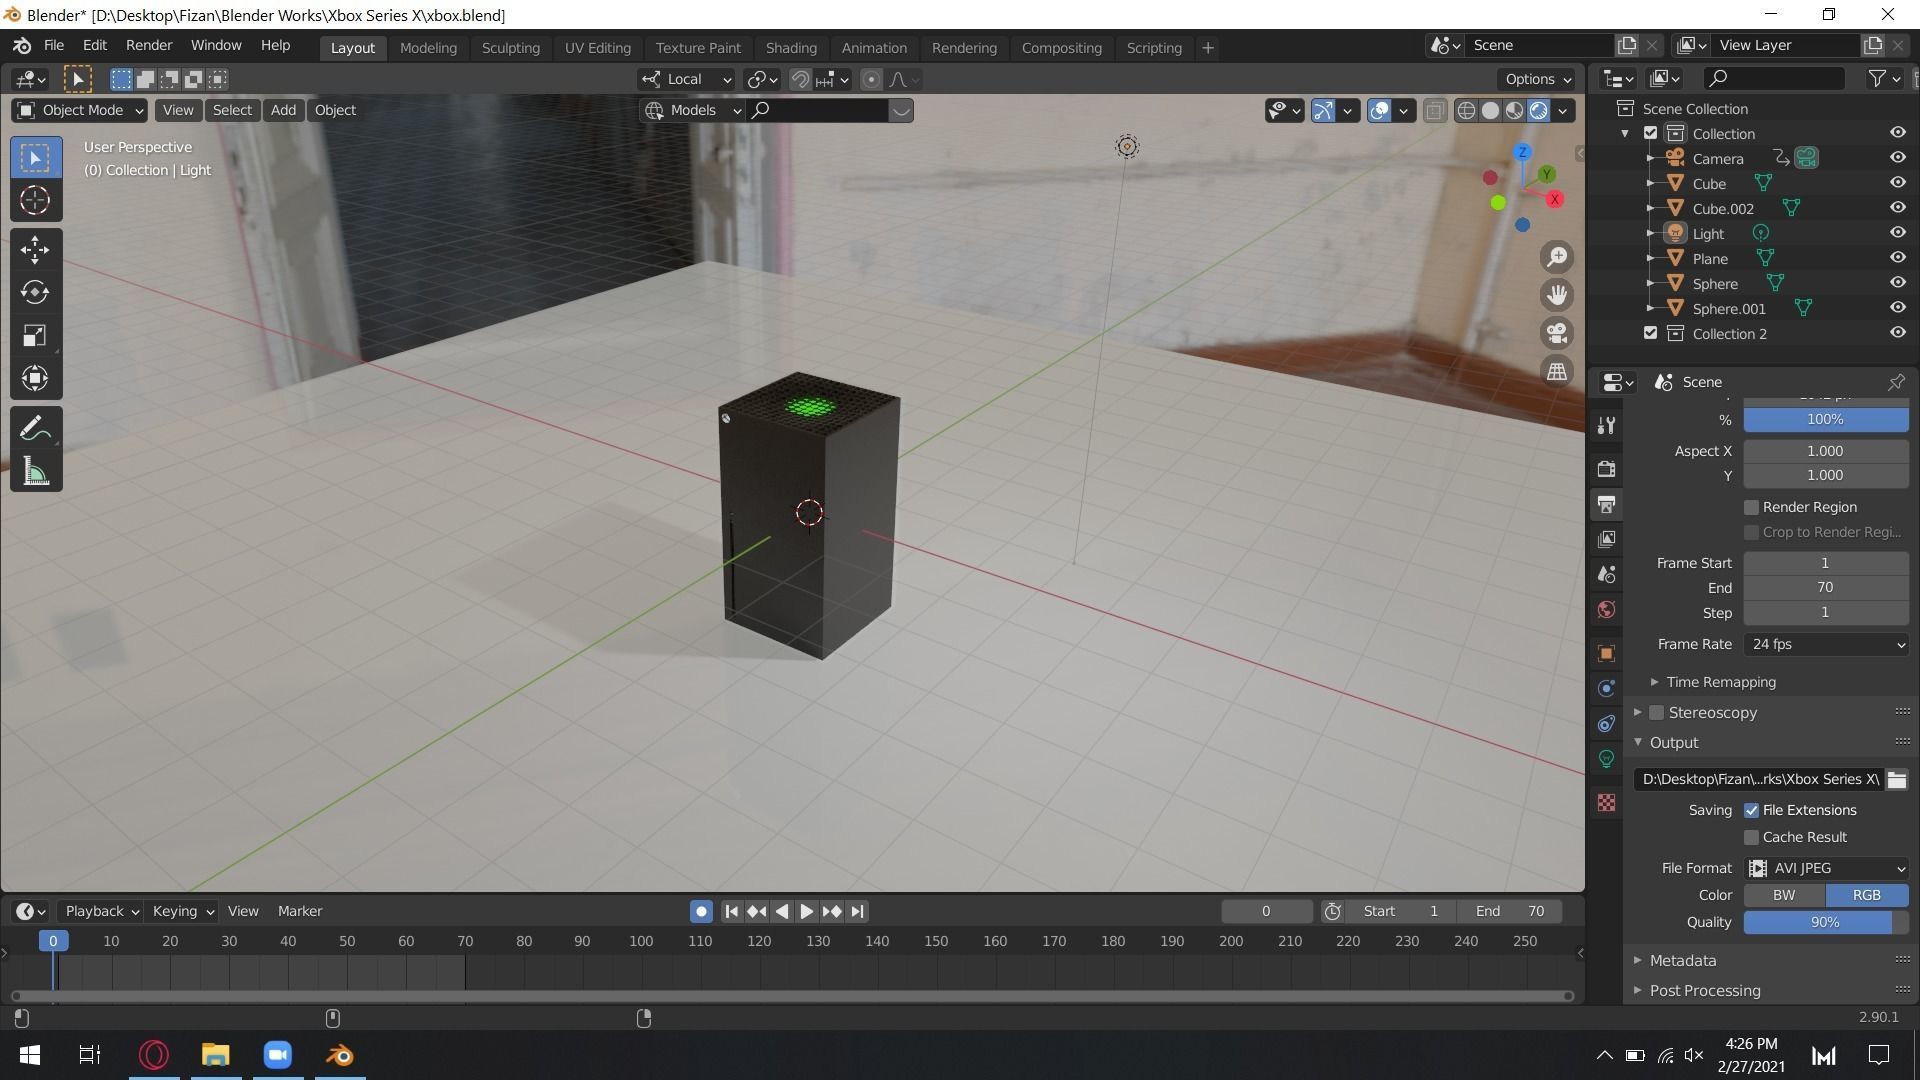Hide the Light object in outliner

tap(1897, 233)
